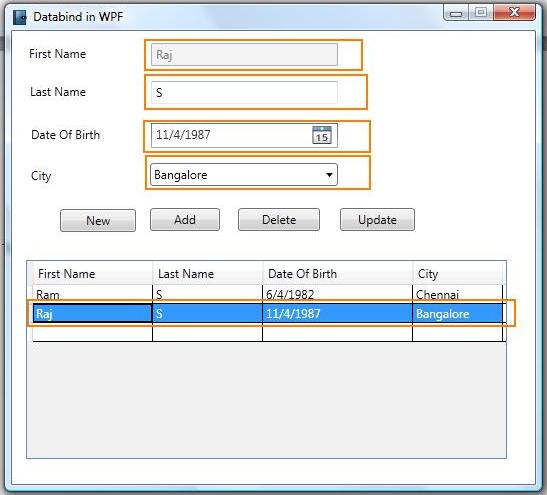Open the Bangalore city combo box

[x=243, y=174]
